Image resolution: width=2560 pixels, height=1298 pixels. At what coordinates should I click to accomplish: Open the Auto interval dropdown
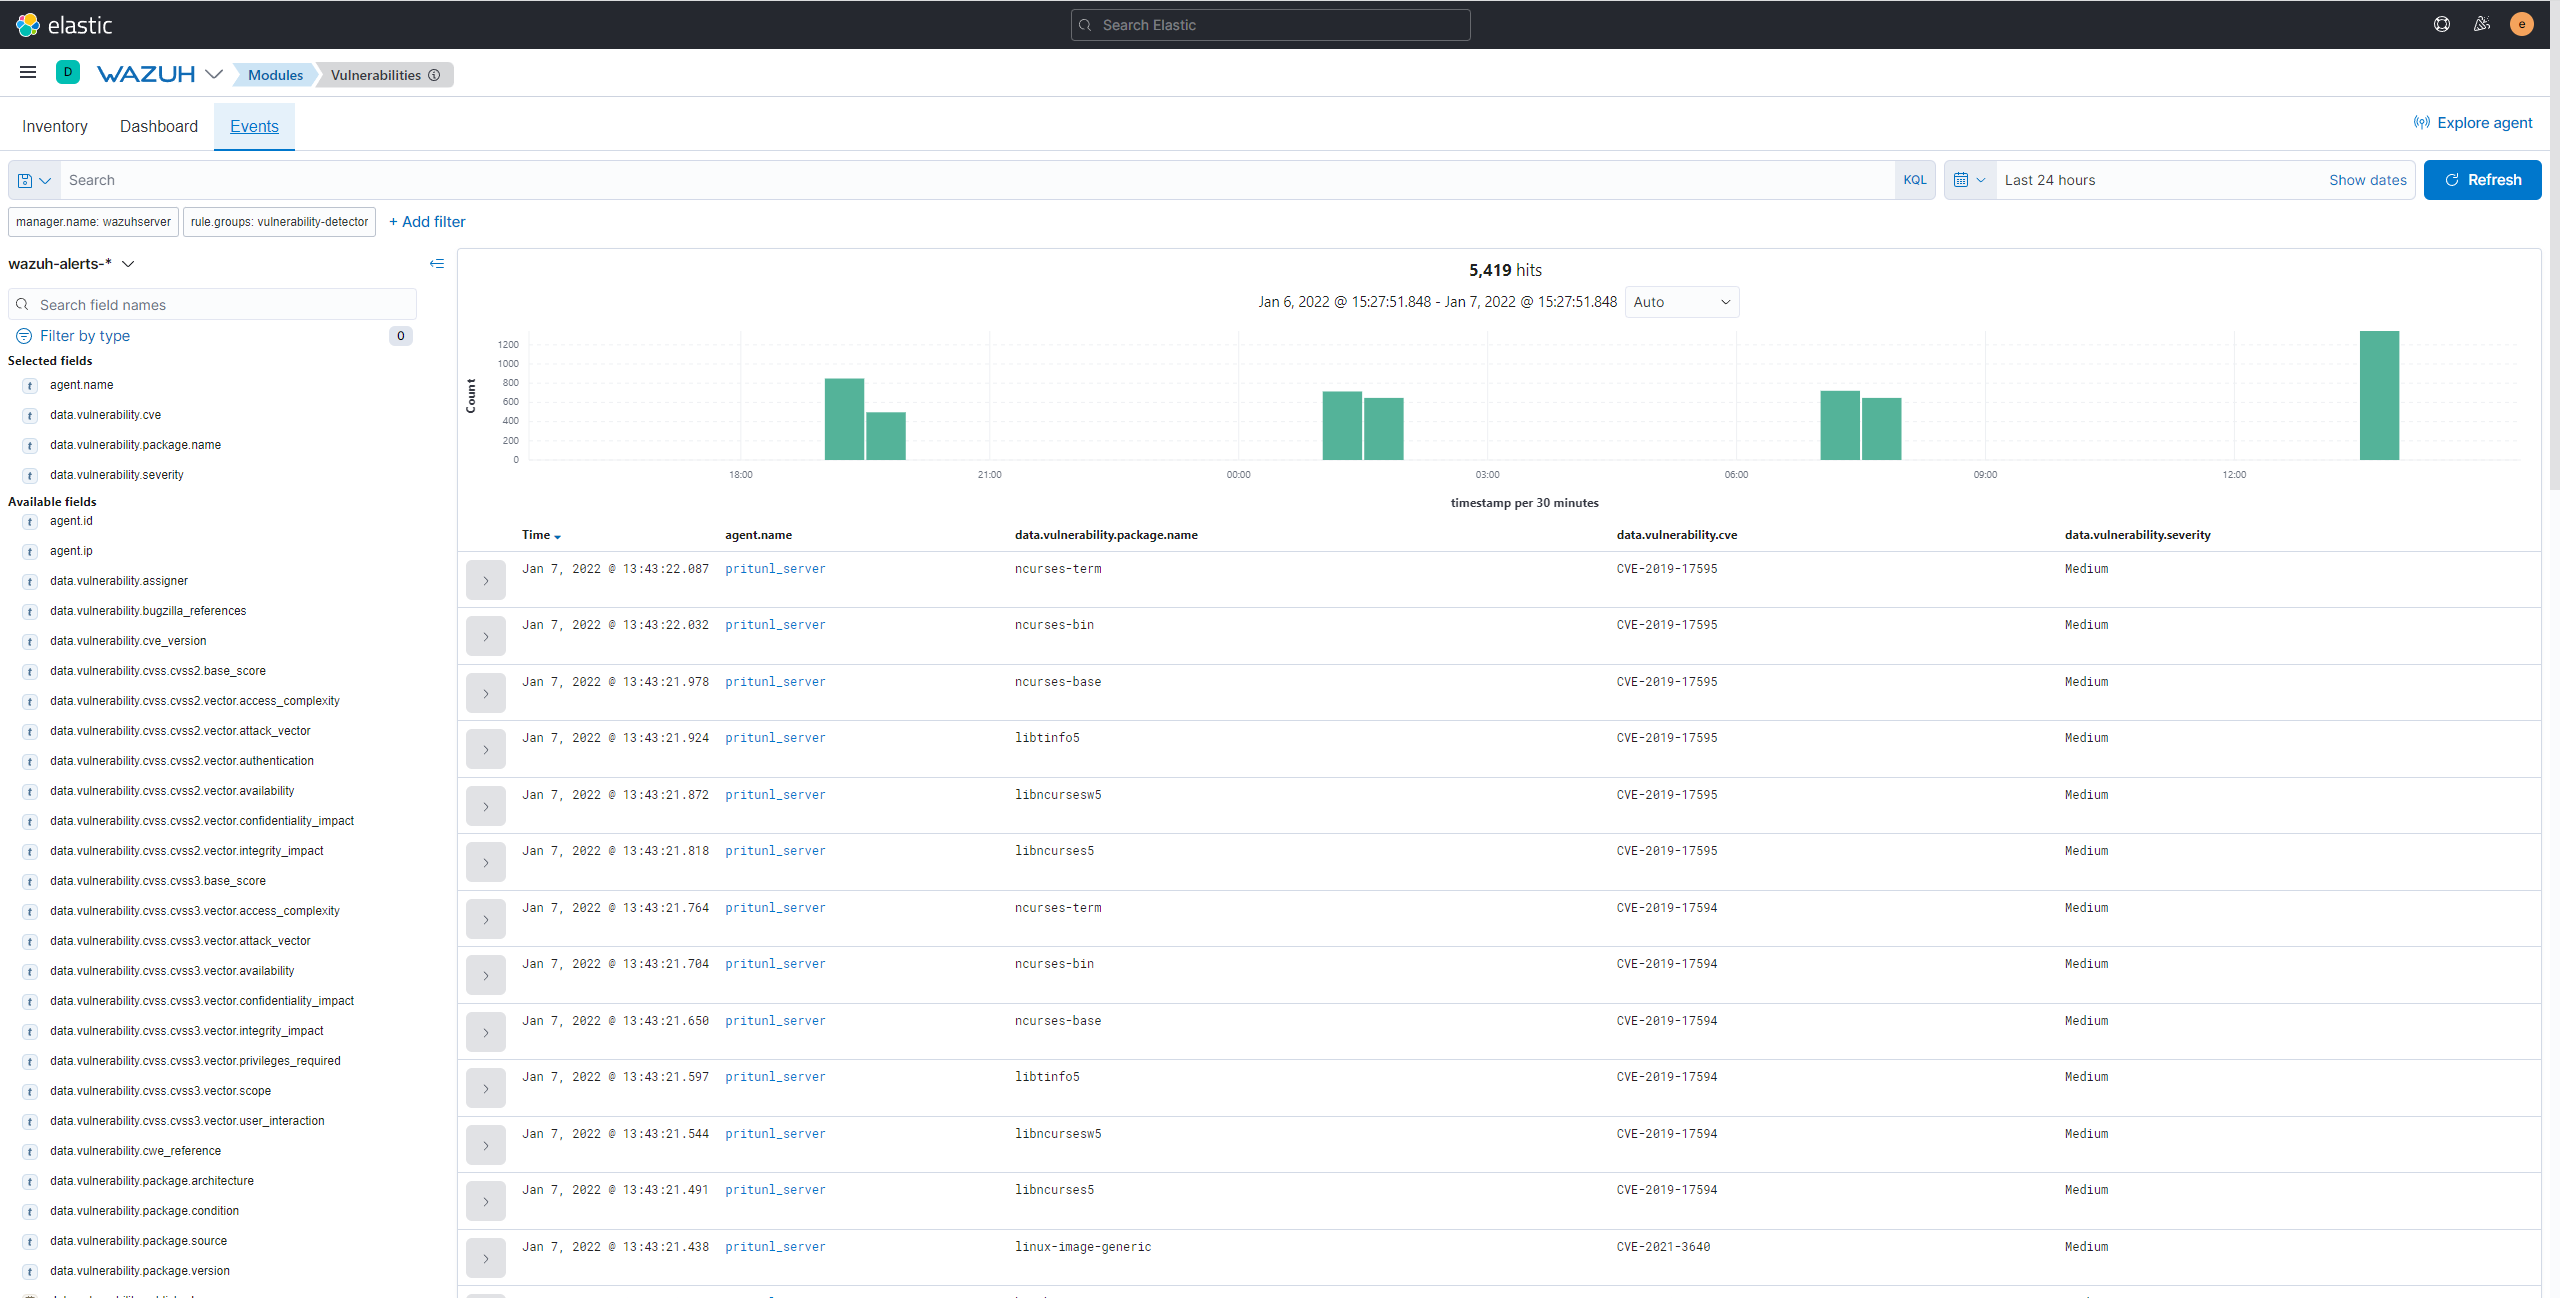click(1681, 302)
